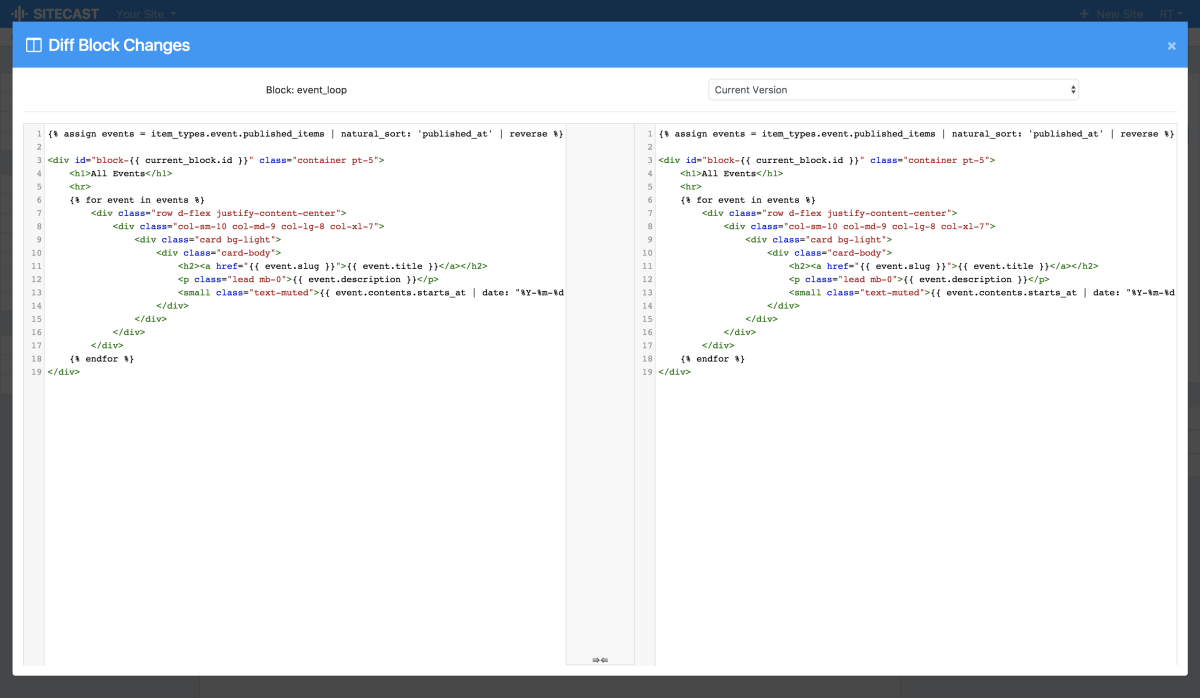Click 'for event in events' line in left pane

coord(136,200)
